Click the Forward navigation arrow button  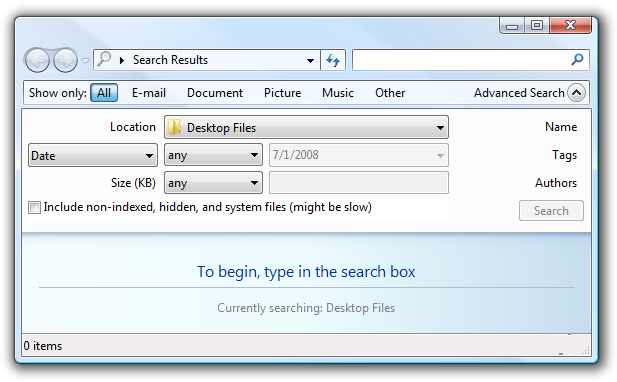coord(65,61)
